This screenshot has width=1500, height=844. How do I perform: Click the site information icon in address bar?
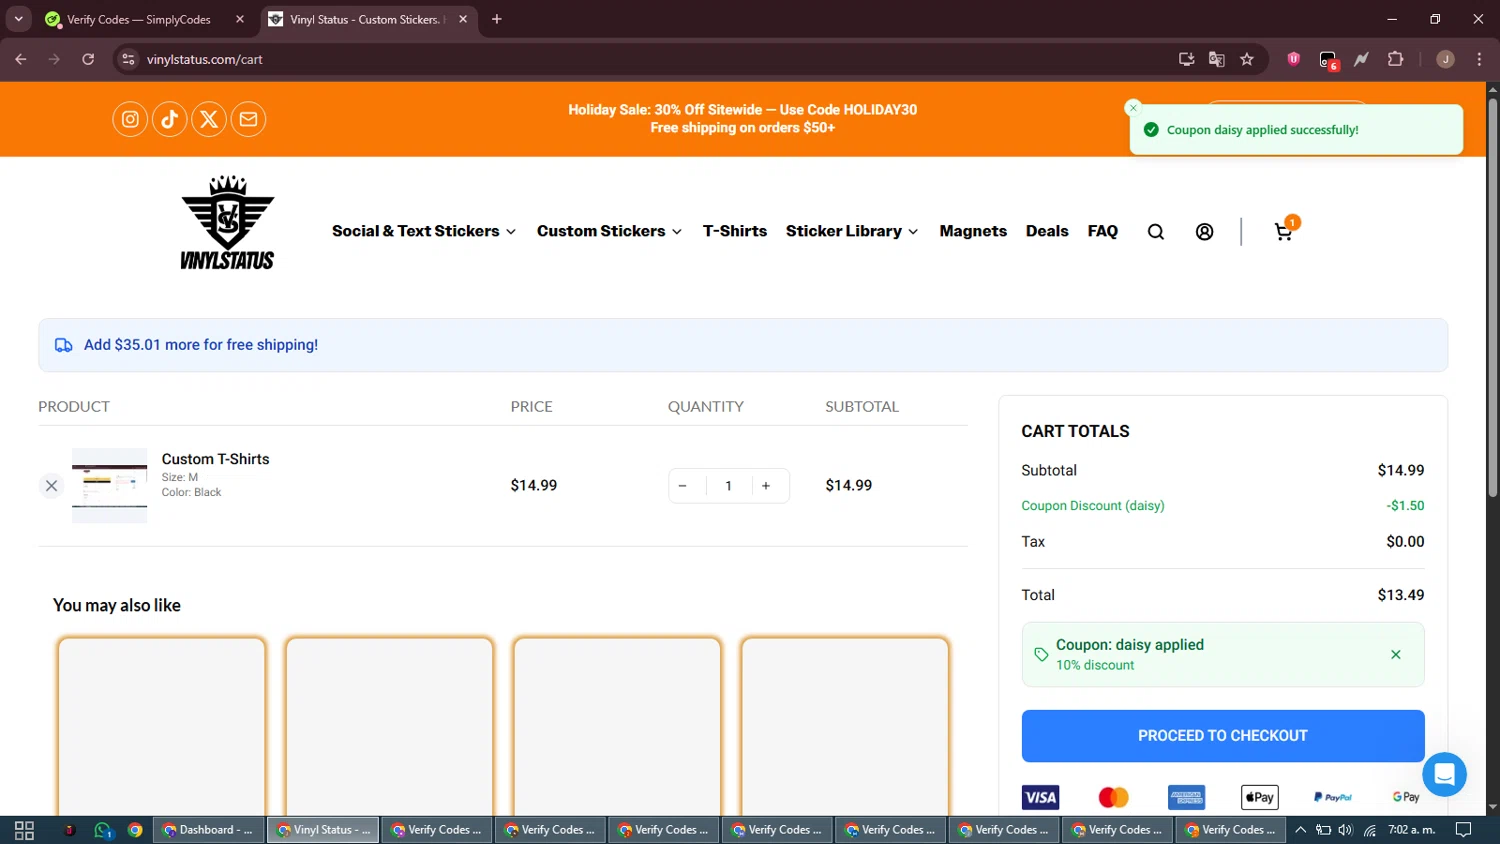pyautogui.click(x=128, y=59)
